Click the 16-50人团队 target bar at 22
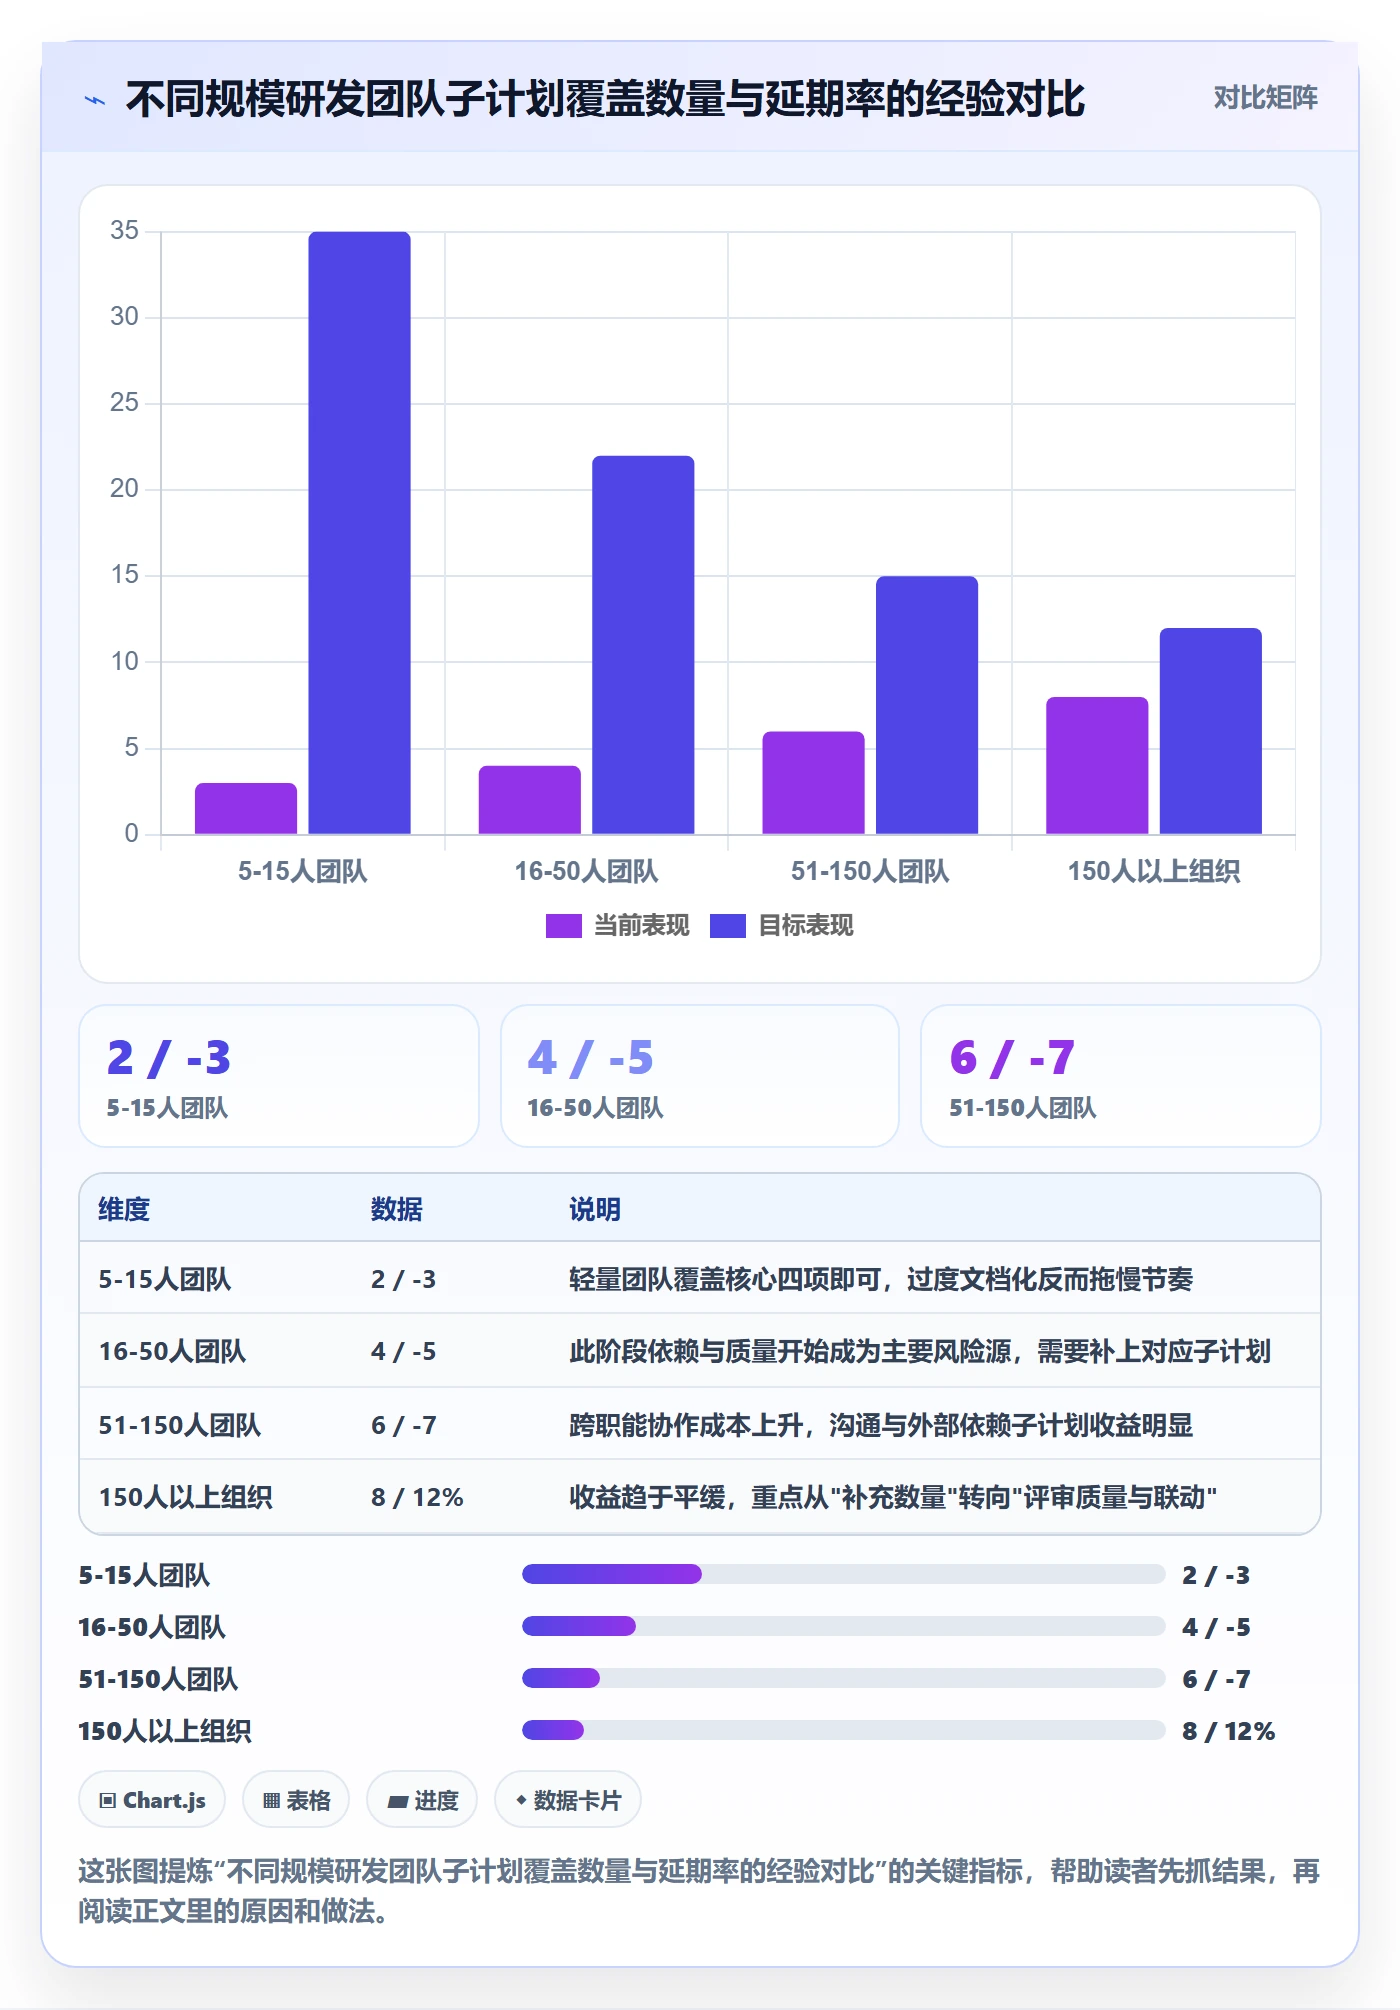 [x=643, y=645]
